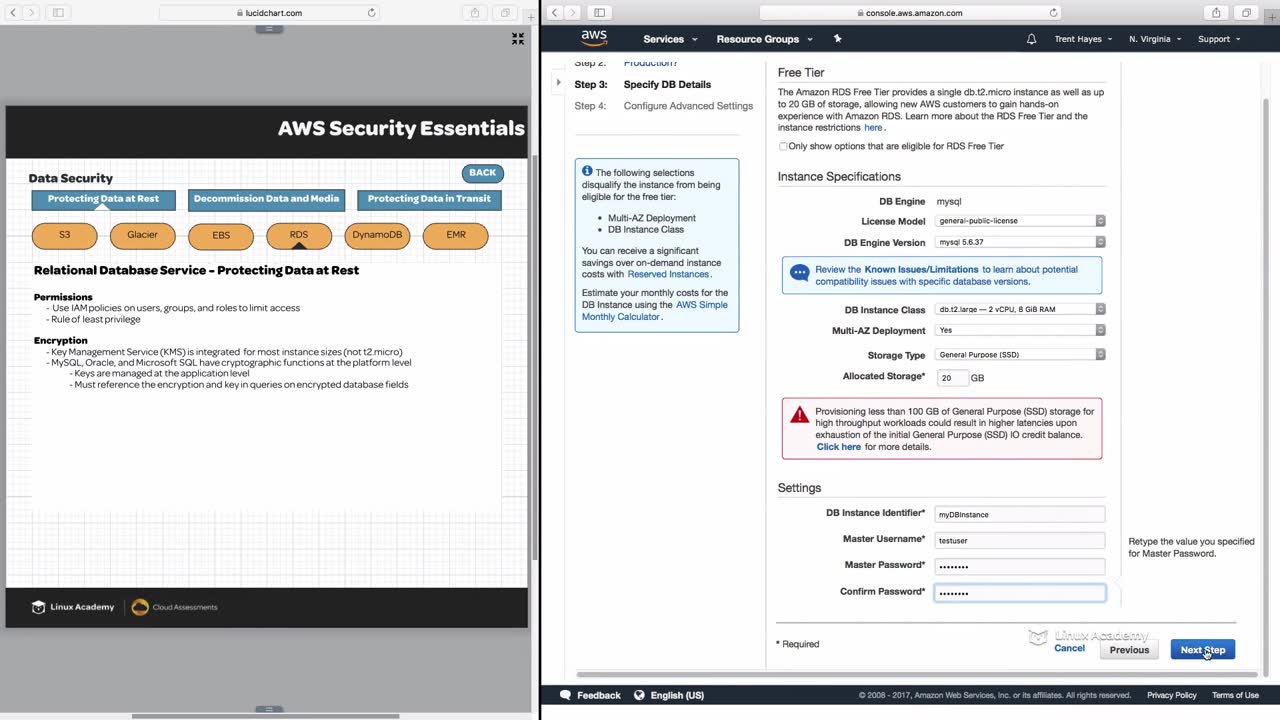Viewport: 1280px width, 720px height.
Task: Go forward in the lucidchart.com Safari window
Action: (32, 13)
